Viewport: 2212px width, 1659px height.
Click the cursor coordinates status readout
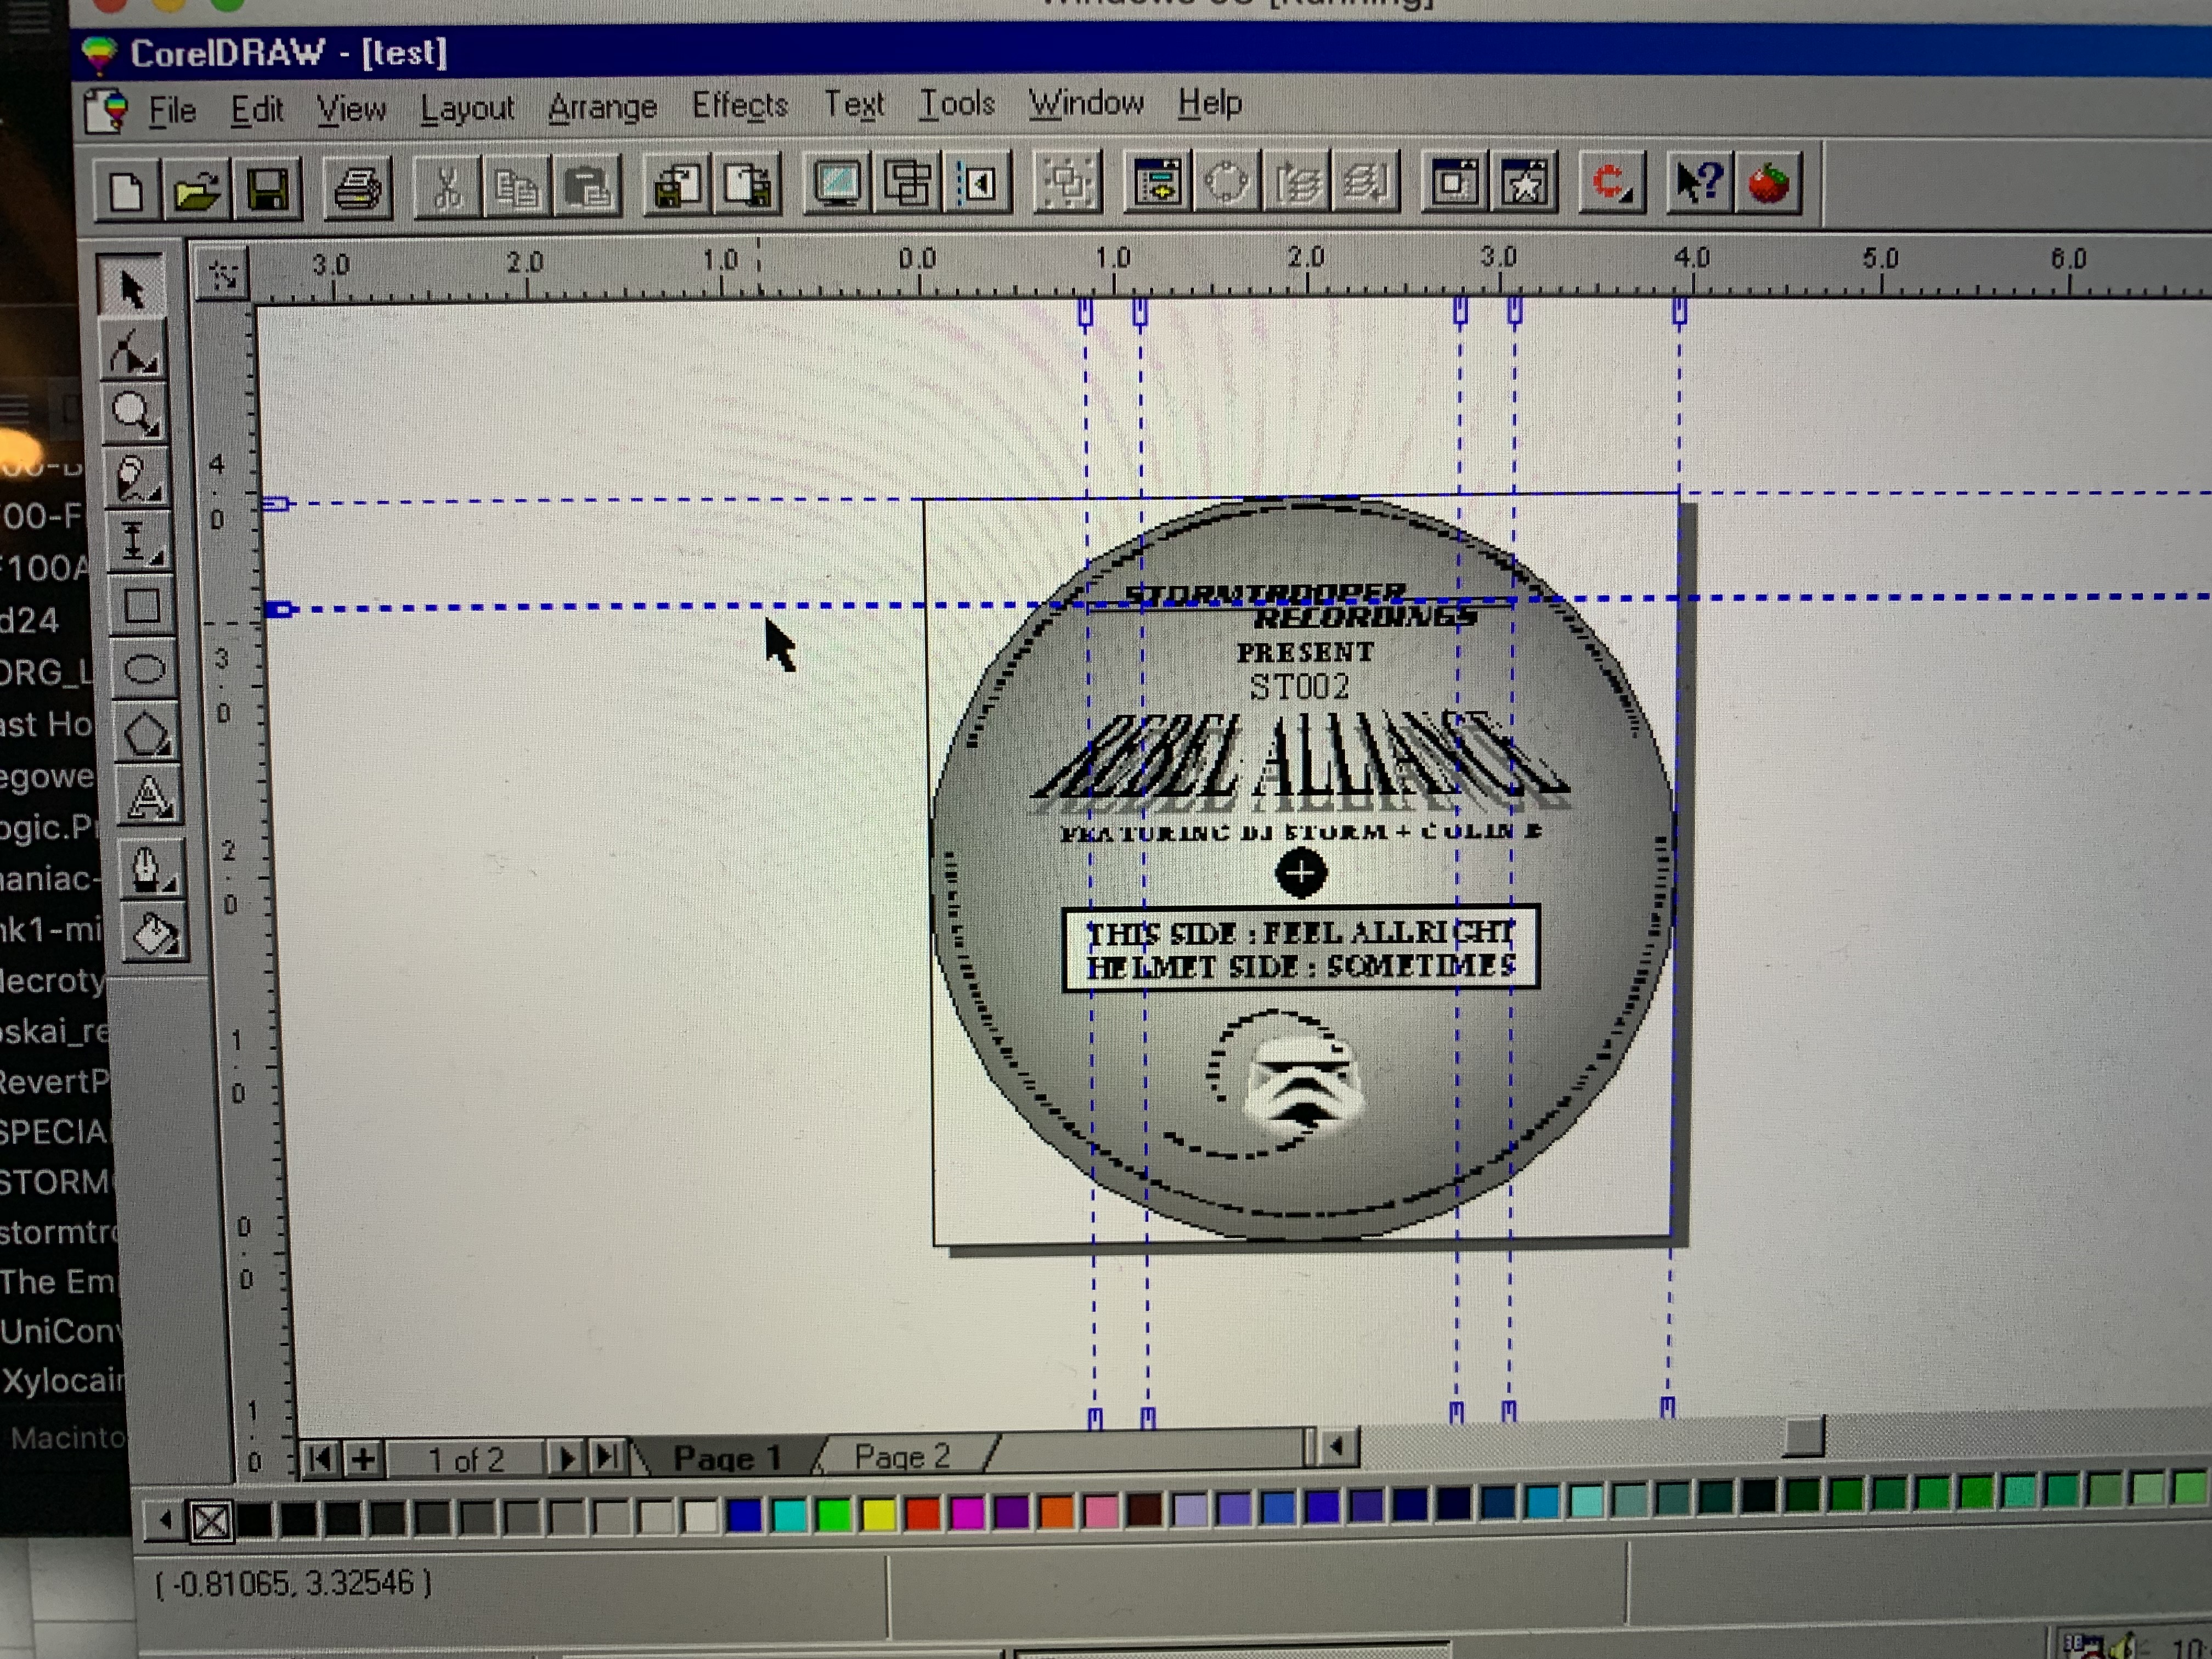point(294,1584)
